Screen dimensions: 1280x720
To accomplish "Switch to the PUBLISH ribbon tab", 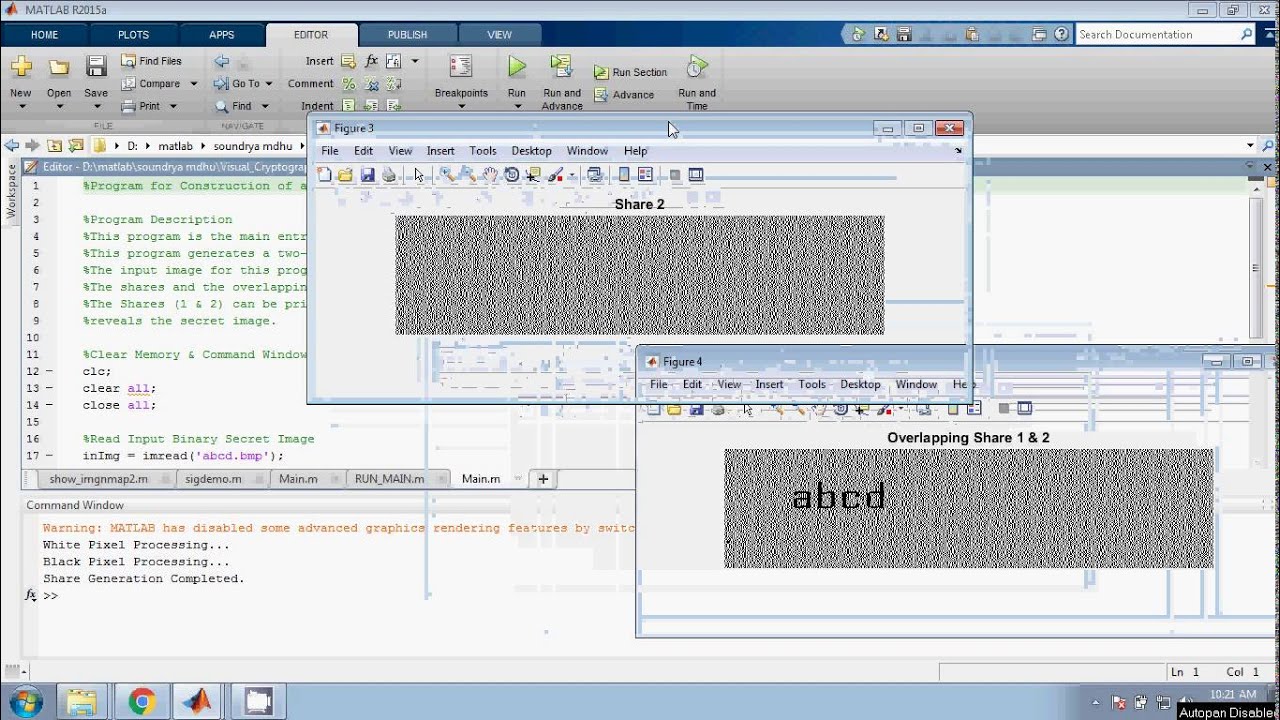I will [407, 35].
